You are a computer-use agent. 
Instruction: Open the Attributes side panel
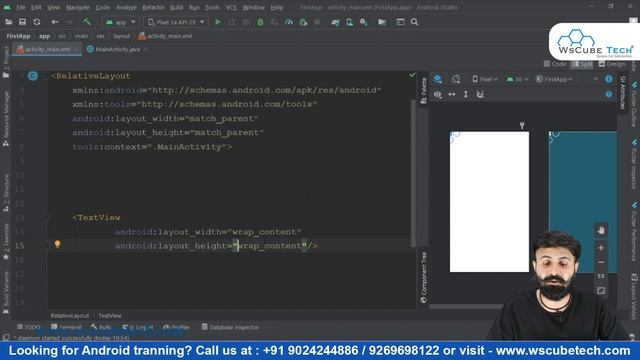[x=622, y=92]
